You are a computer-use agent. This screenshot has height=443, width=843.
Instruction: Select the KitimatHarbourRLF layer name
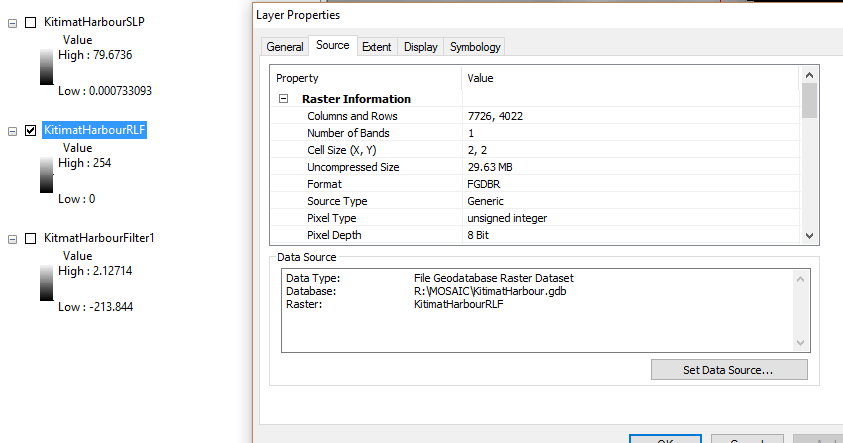click(x=95, y=130)
